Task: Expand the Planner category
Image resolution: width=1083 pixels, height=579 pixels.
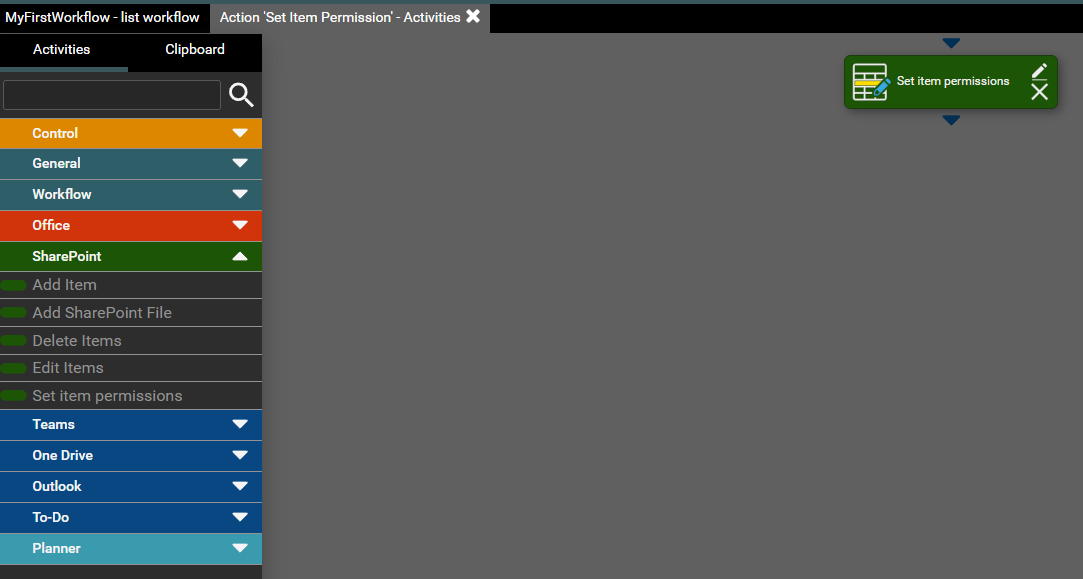Action: point(239,548)
